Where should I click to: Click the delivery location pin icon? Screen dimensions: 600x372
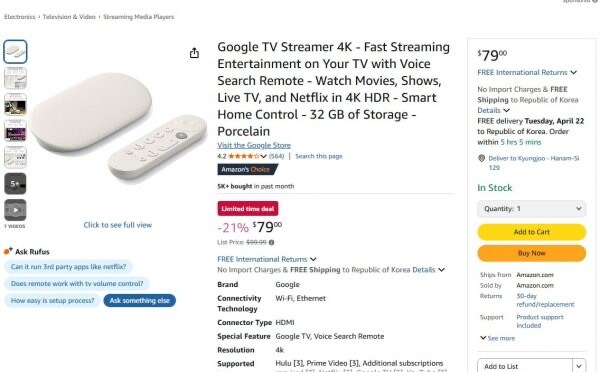[482, 158]
